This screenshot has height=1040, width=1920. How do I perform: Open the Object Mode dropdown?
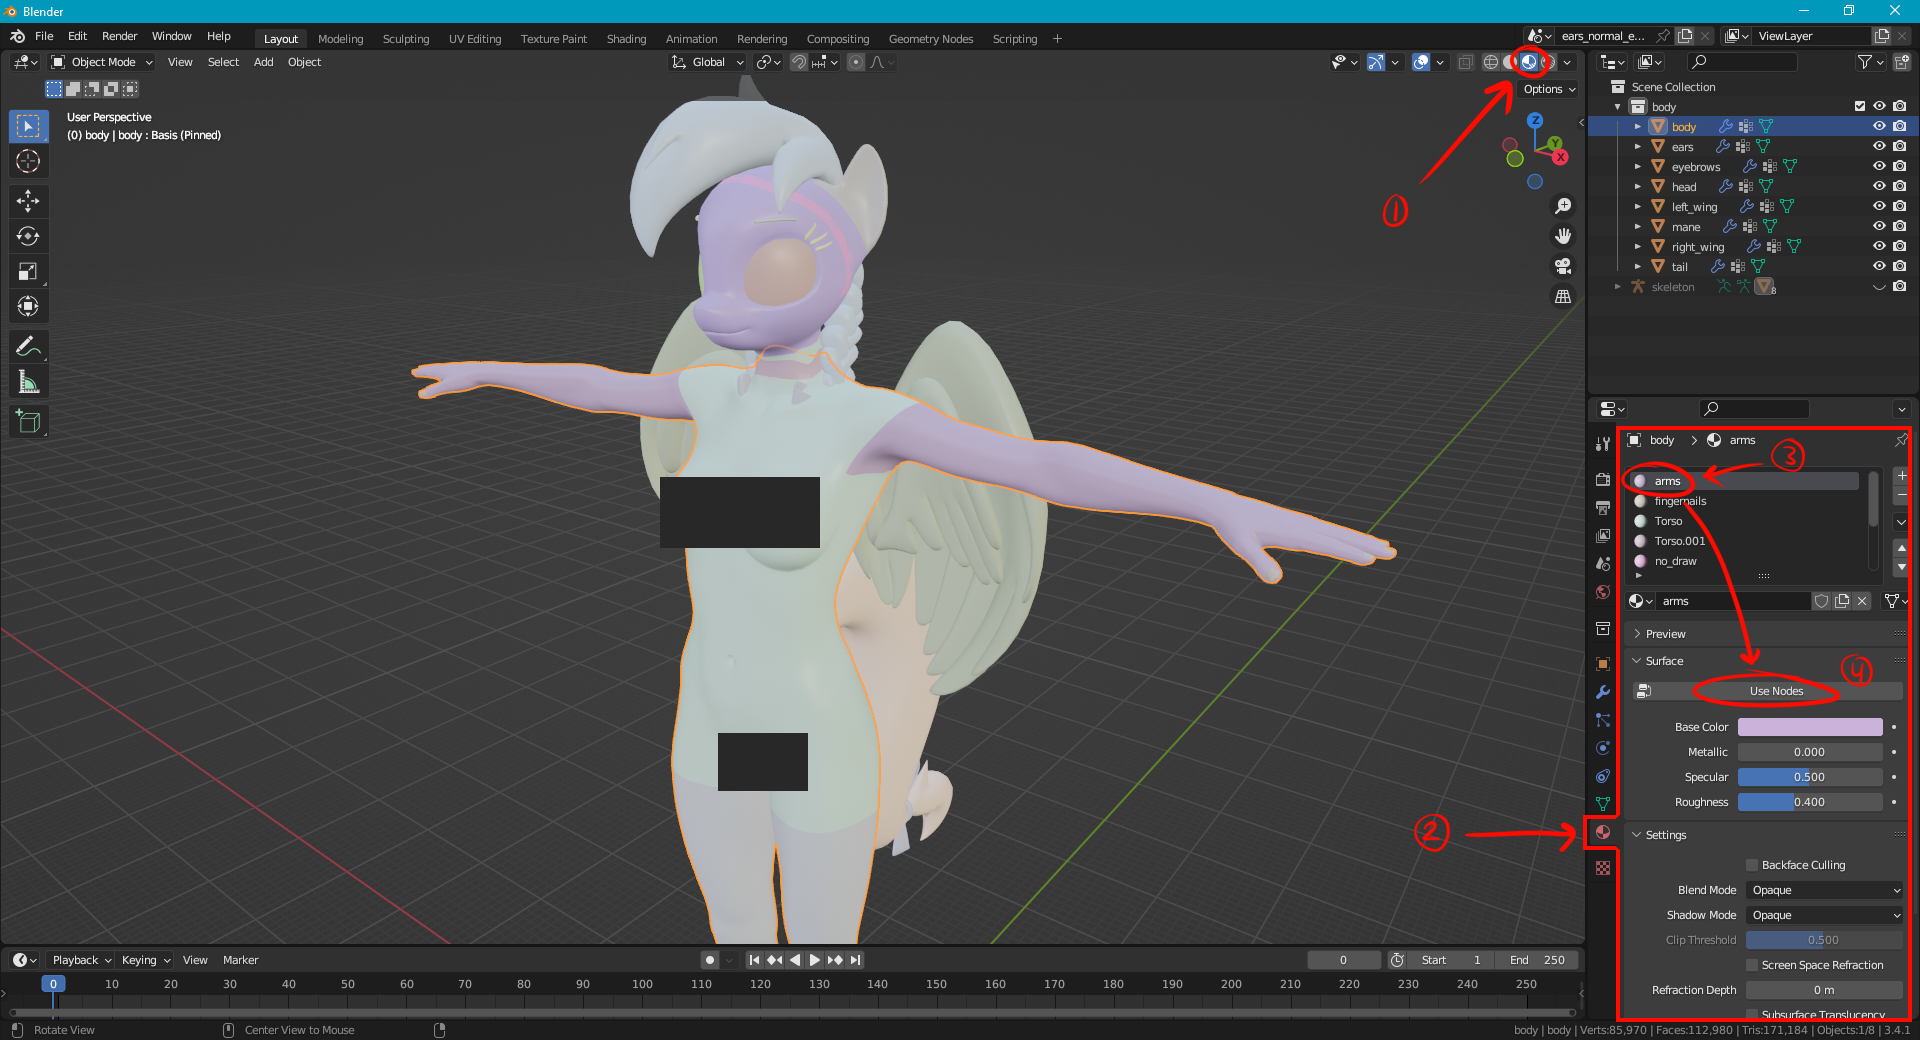pos(102,62)
